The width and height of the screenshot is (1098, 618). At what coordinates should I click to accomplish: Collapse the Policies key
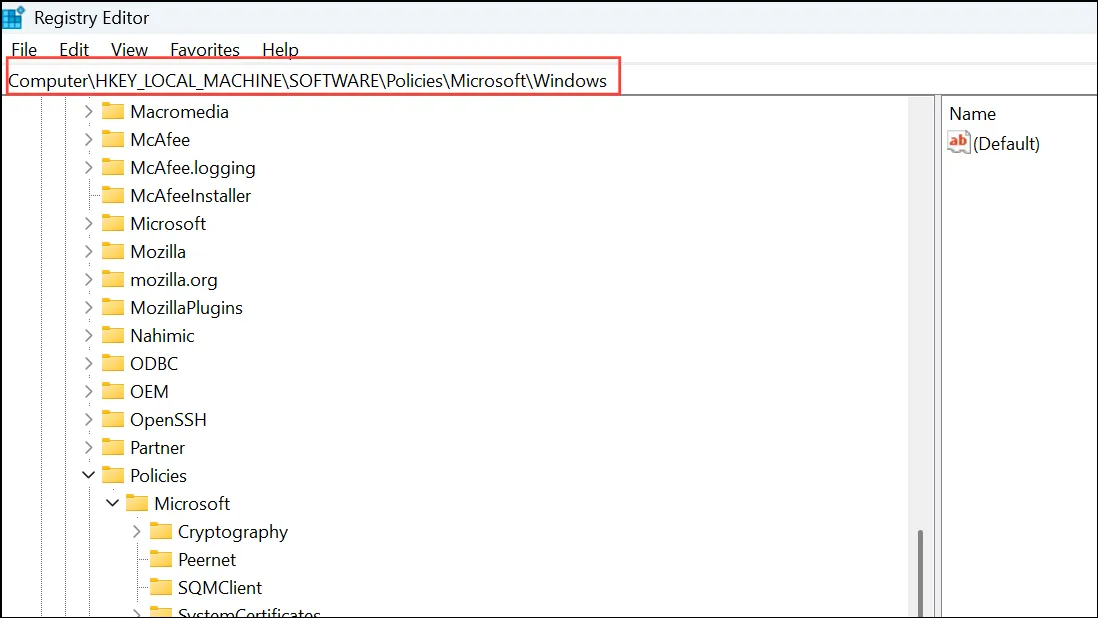(x=88, y=475)
